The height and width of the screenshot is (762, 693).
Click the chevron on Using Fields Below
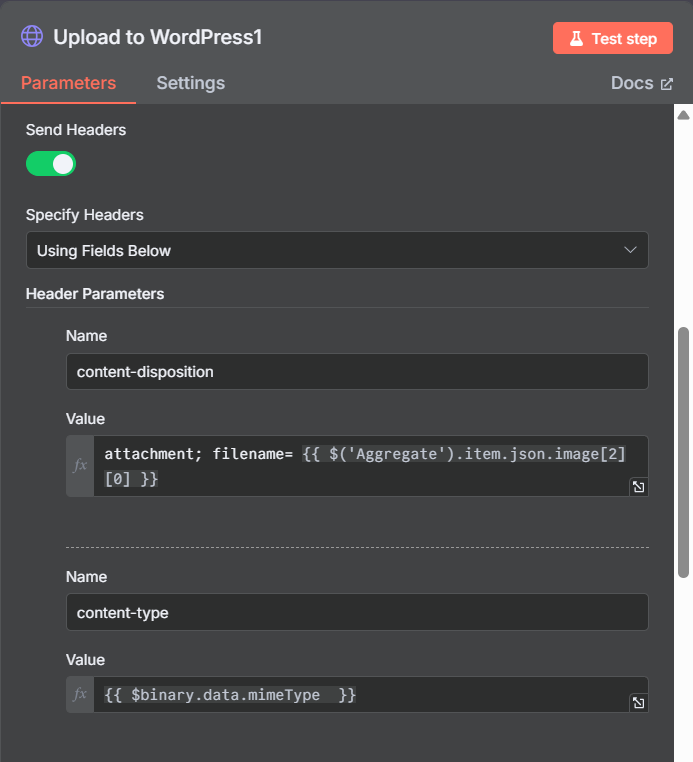pos(630,250)
